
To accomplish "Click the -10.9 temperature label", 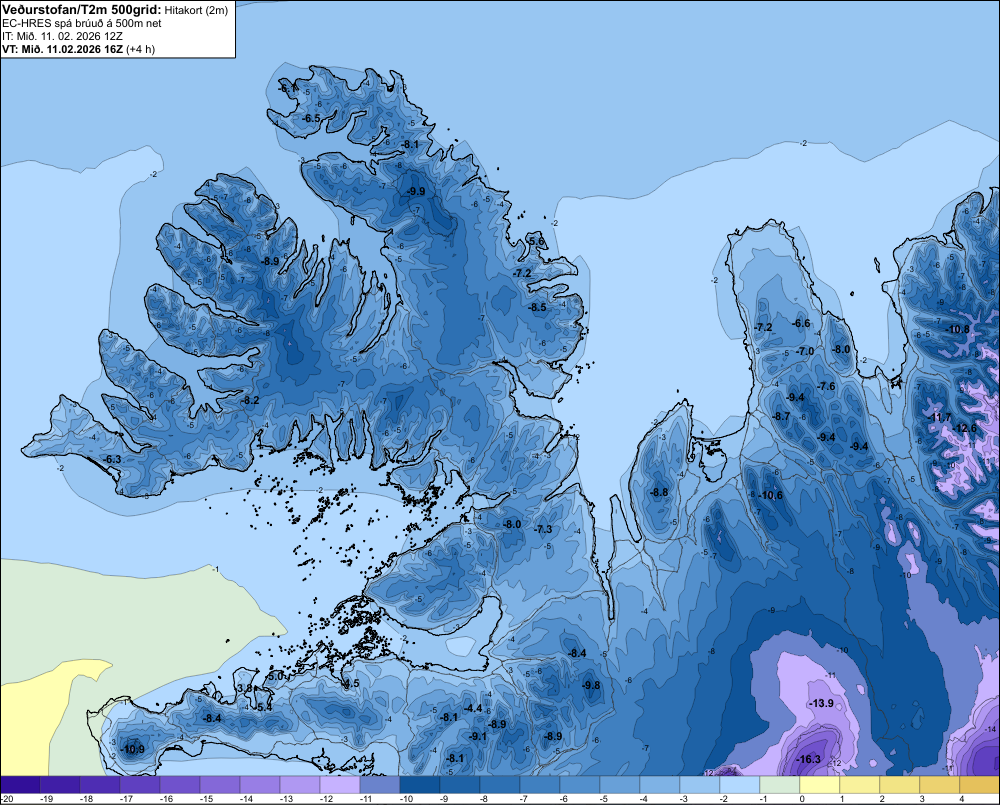I will [132, 749].
